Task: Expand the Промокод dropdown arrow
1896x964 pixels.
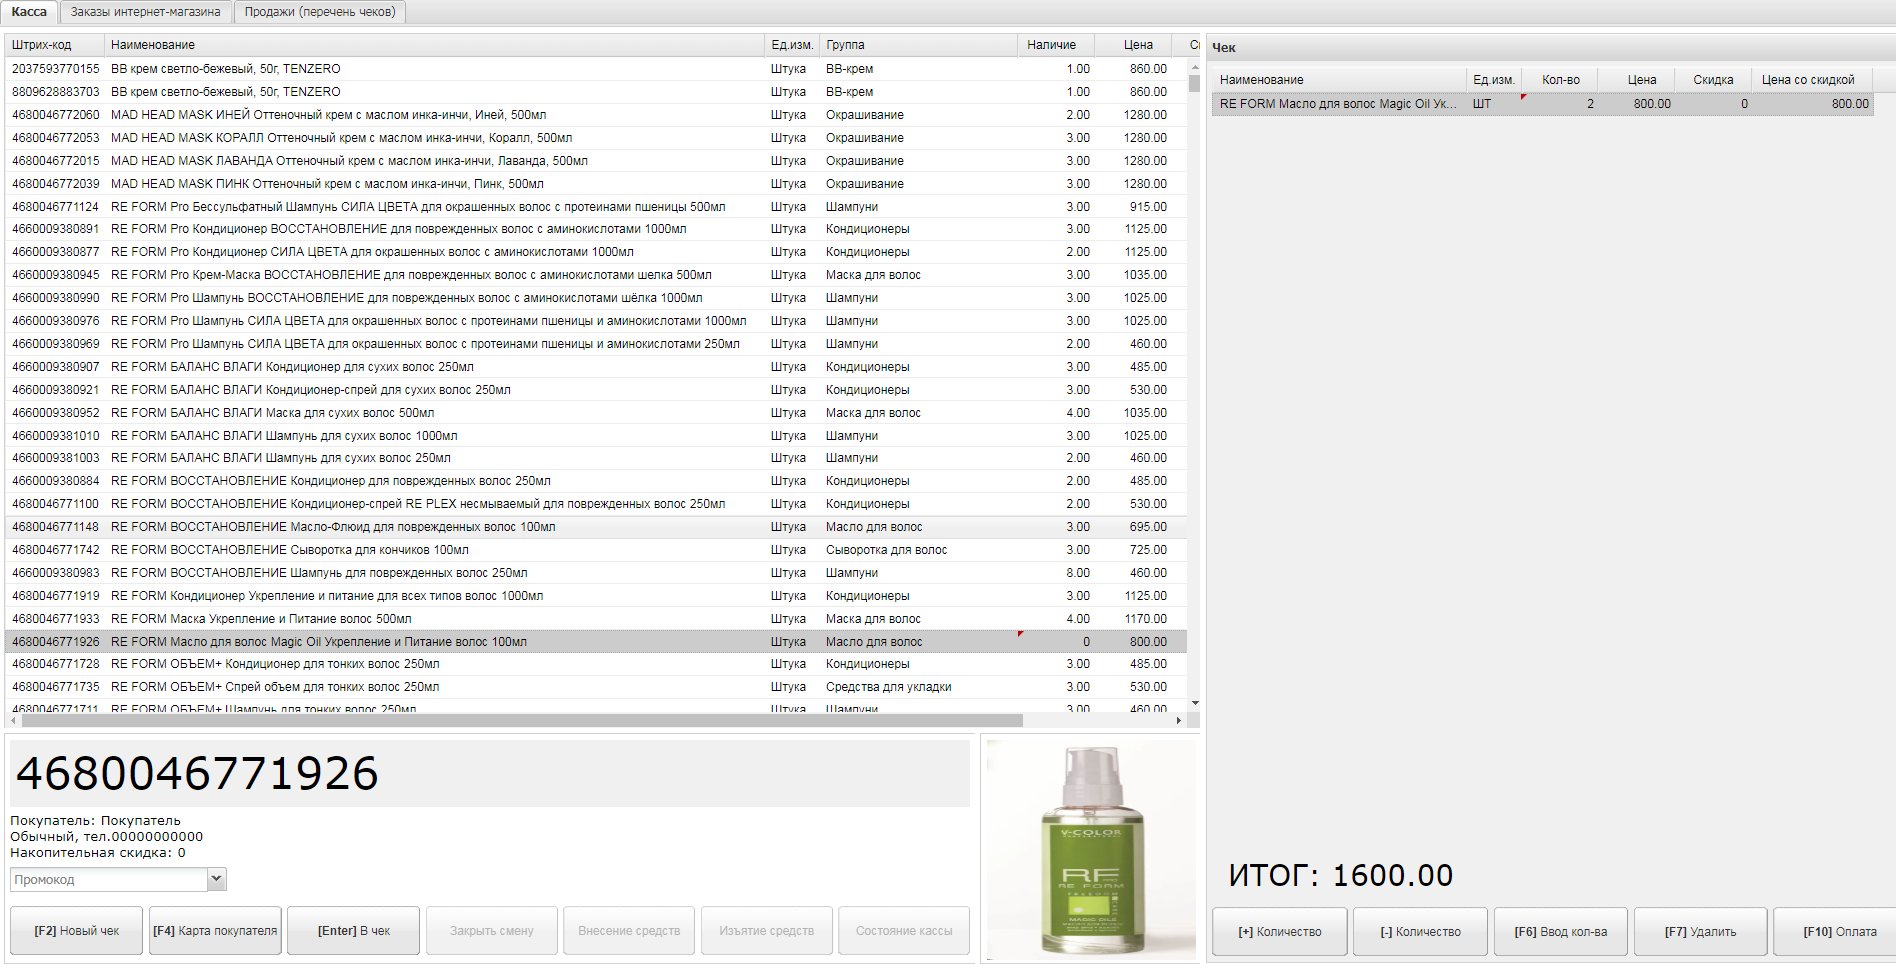Action: pyautogui.click(x=217, y=879)
